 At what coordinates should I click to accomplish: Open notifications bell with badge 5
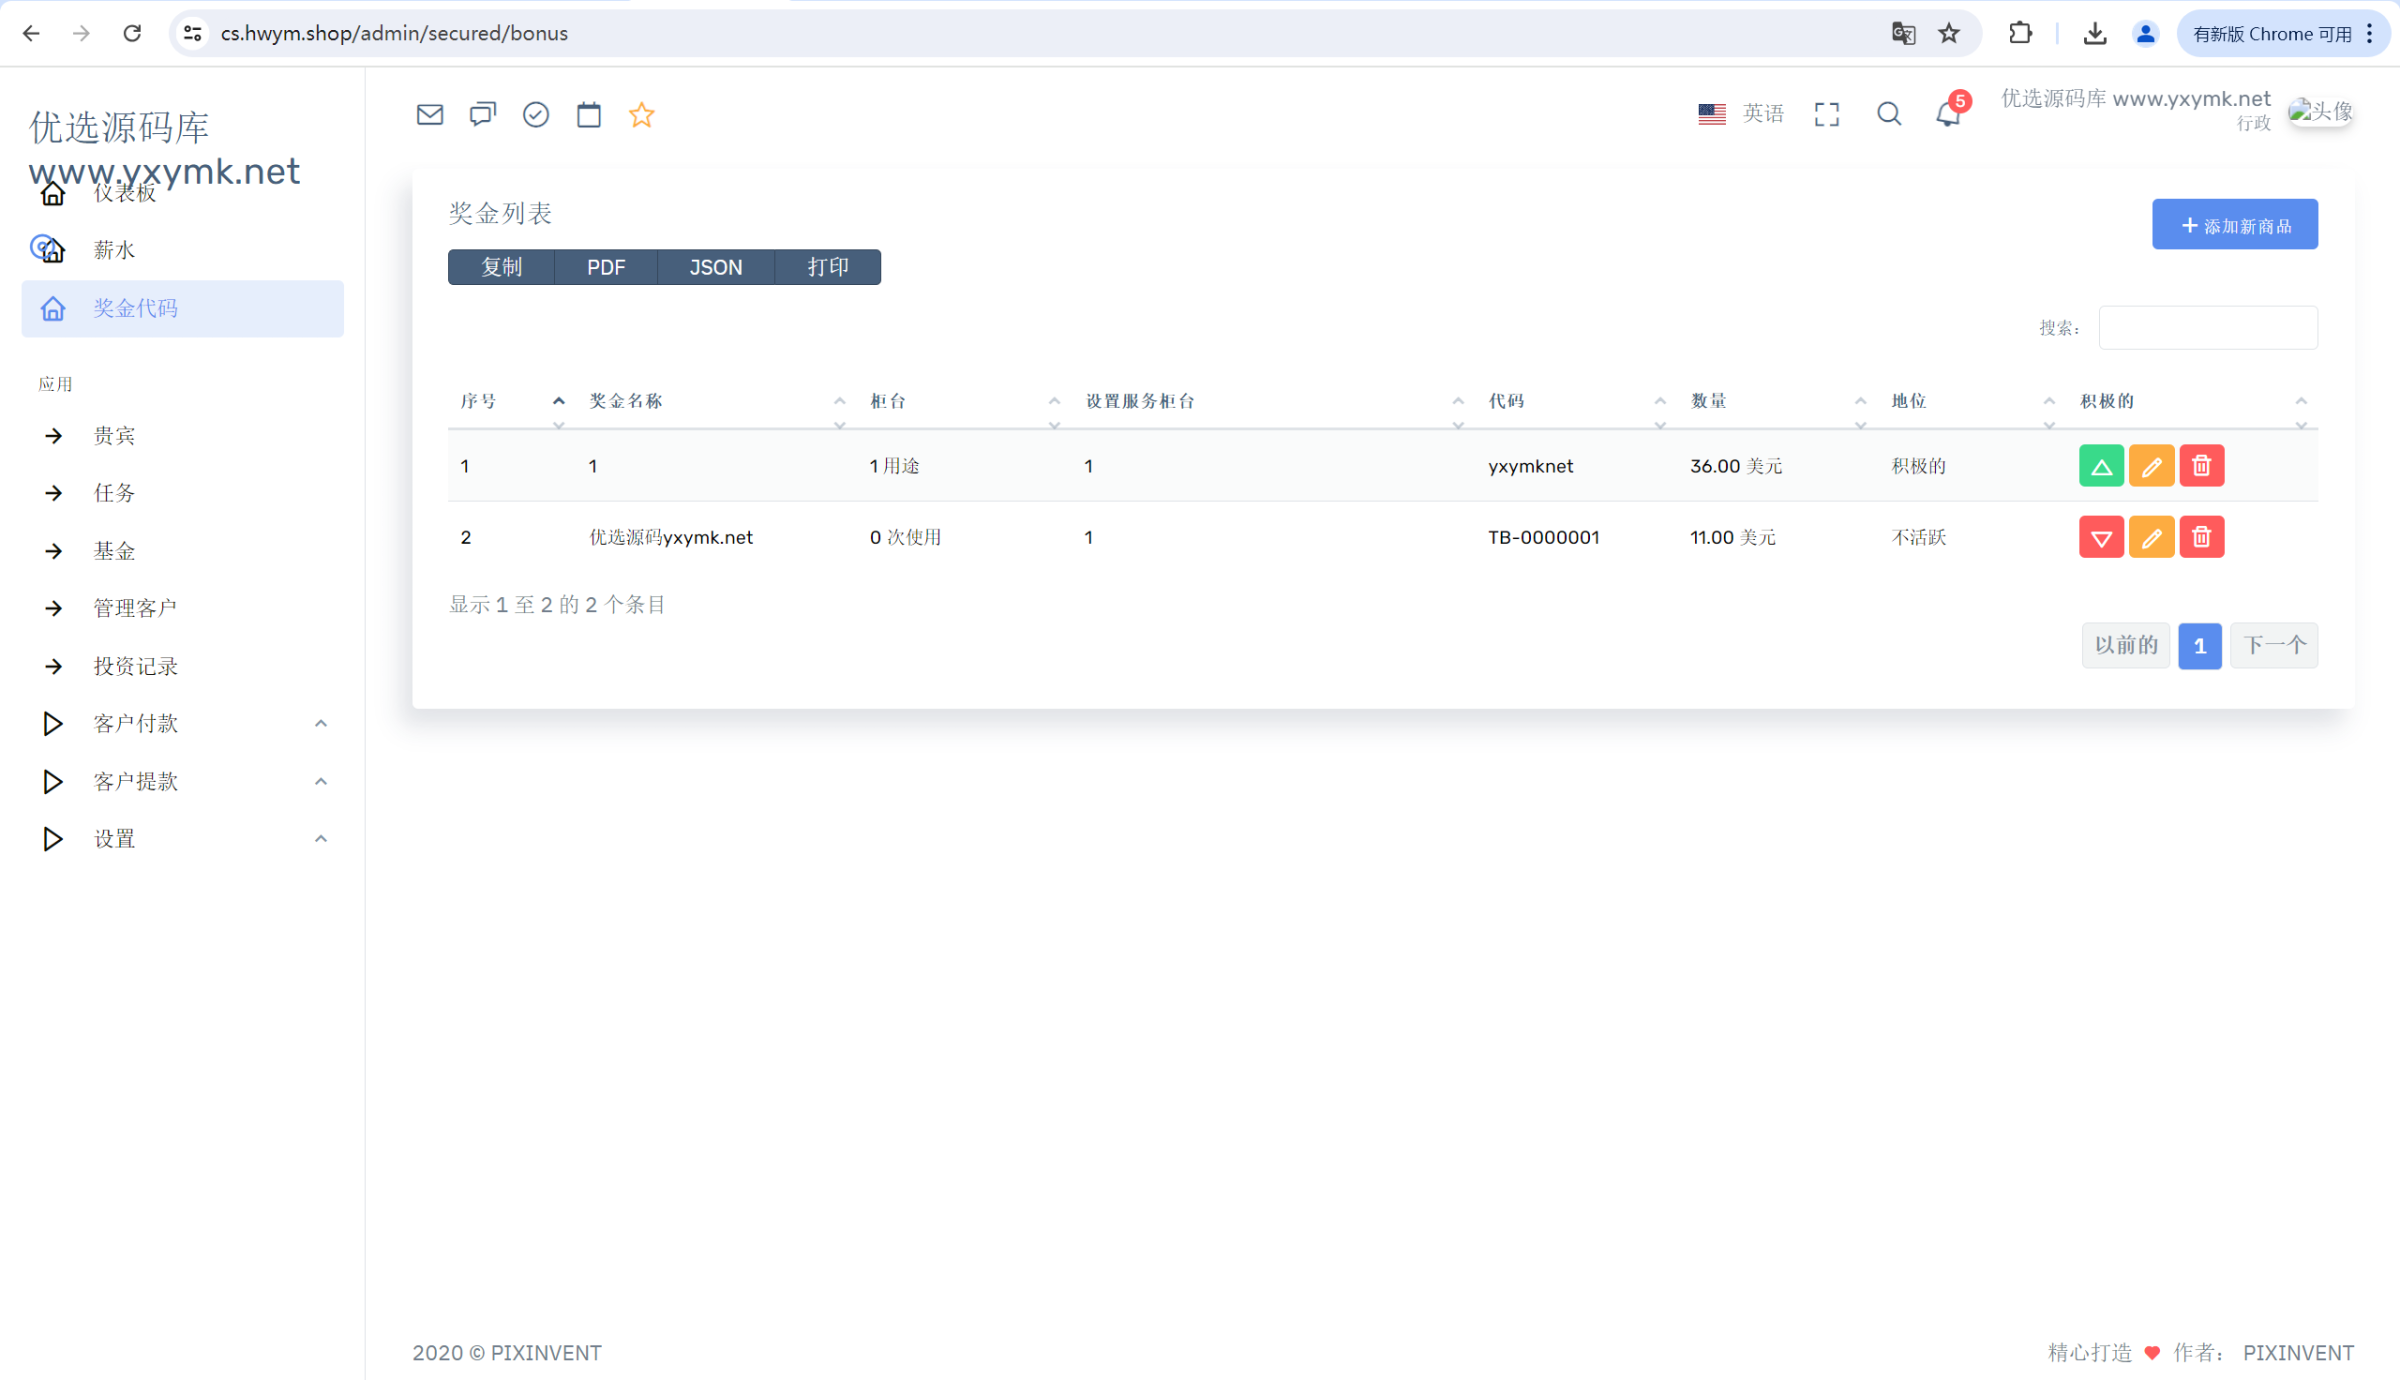1948,114
